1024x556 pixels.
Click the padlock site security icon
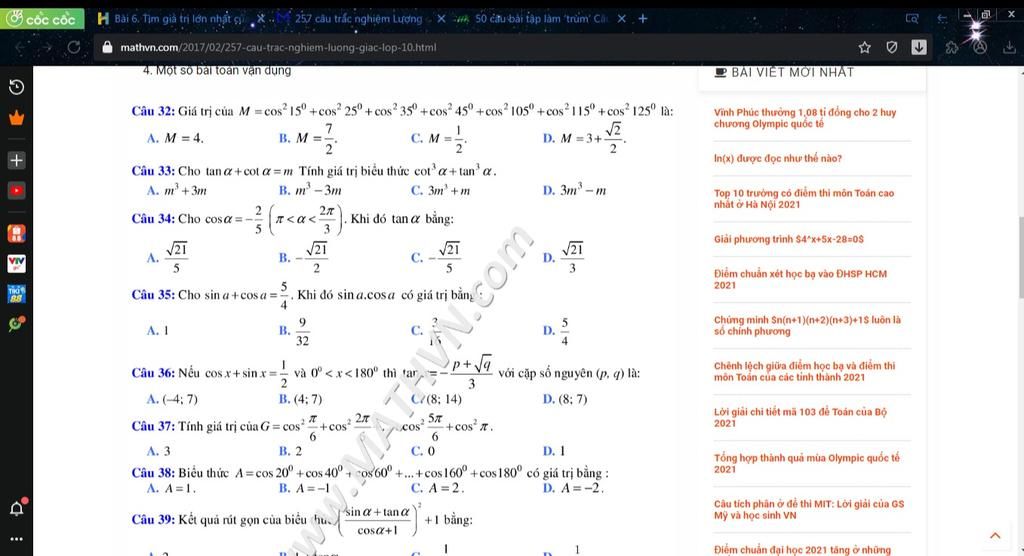pos(108,47)
